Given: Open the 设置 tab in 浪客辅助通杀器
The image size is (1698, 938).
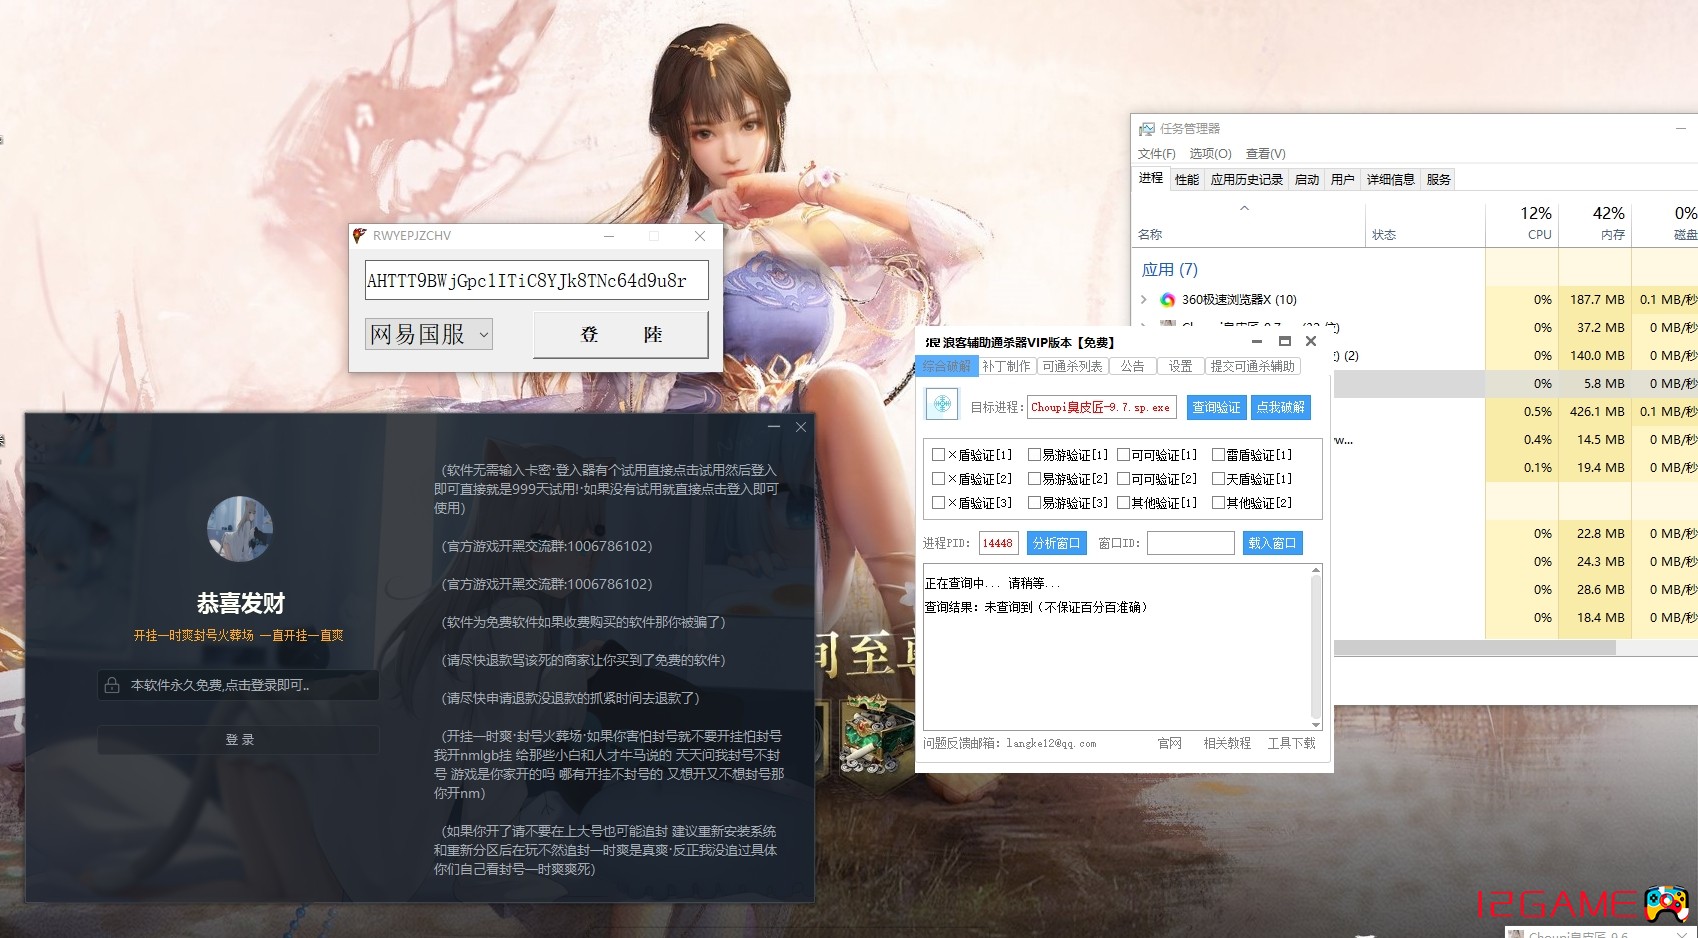Looking at the screenshot, I should (1181, 366).
